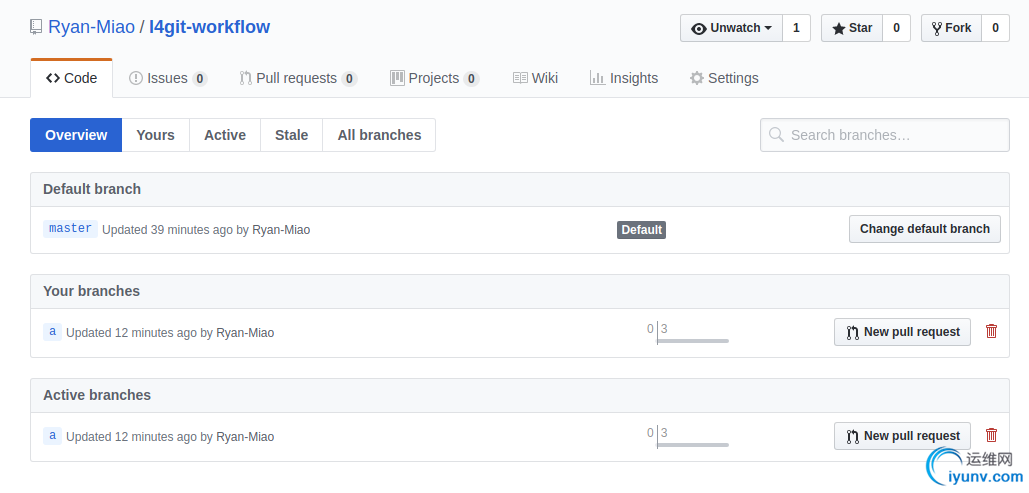Switch to All branches view
Screen dimensions: 1029x493
click(379, 135)
